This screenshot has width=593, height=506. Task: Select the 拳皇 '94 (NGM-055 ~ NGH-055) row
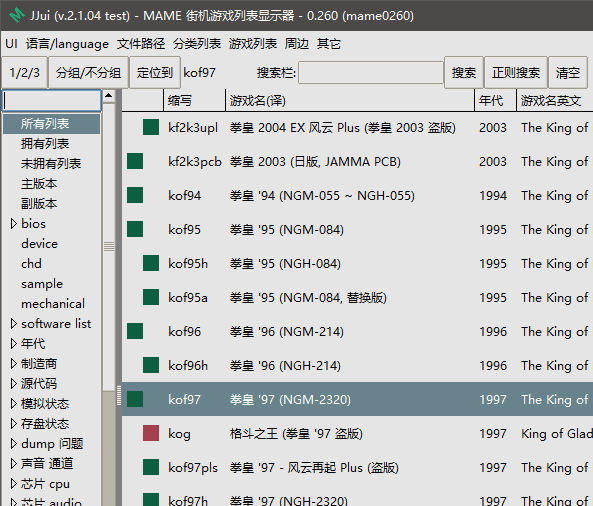357,196
